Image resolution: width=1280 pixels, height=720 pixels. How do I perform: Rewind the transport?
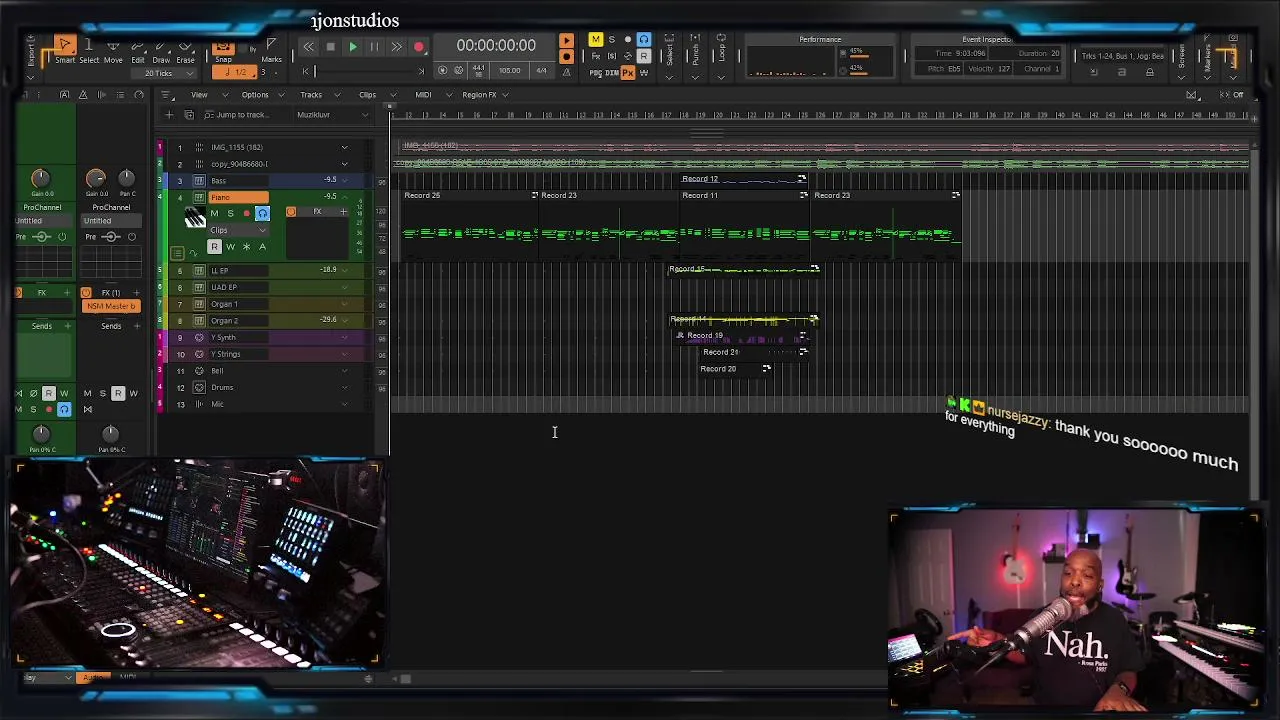308,46
